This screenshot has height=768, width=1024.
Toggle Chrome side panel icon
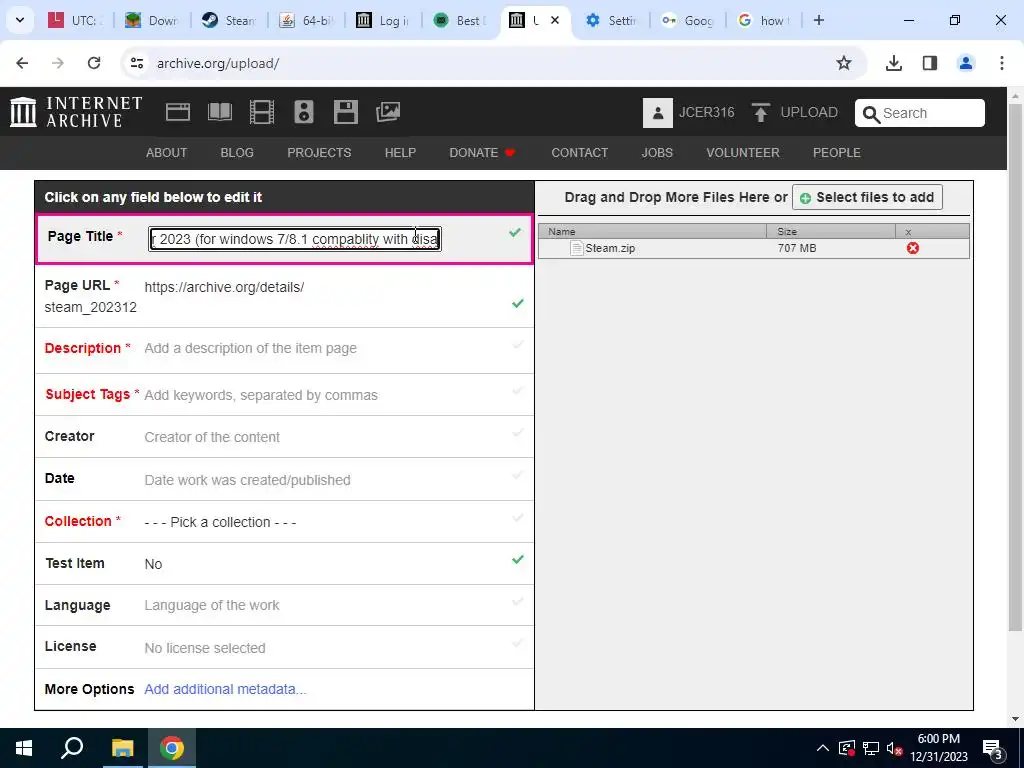tap(930, 63)
